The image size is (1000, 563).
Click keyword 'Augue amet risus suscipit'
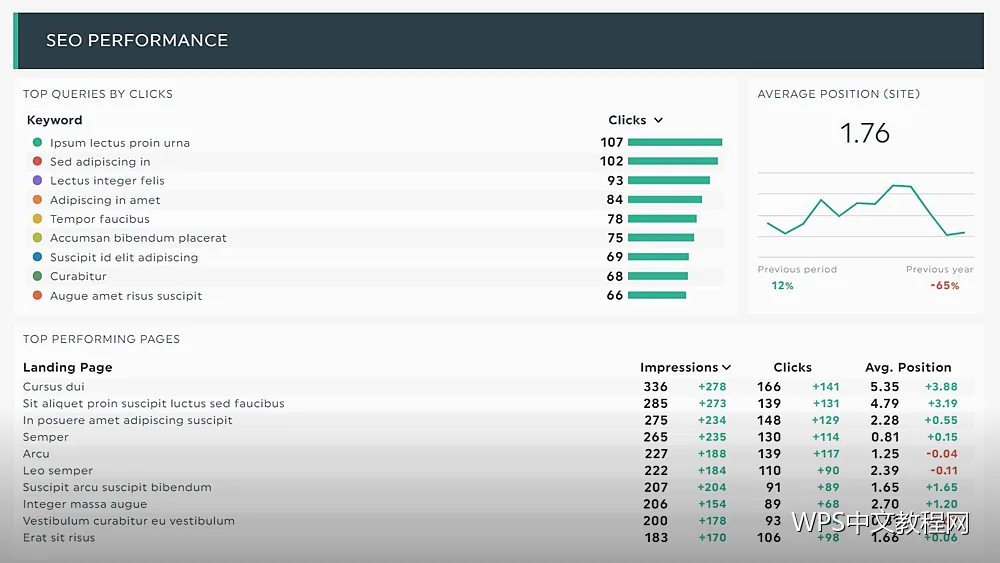coord(126,296)
